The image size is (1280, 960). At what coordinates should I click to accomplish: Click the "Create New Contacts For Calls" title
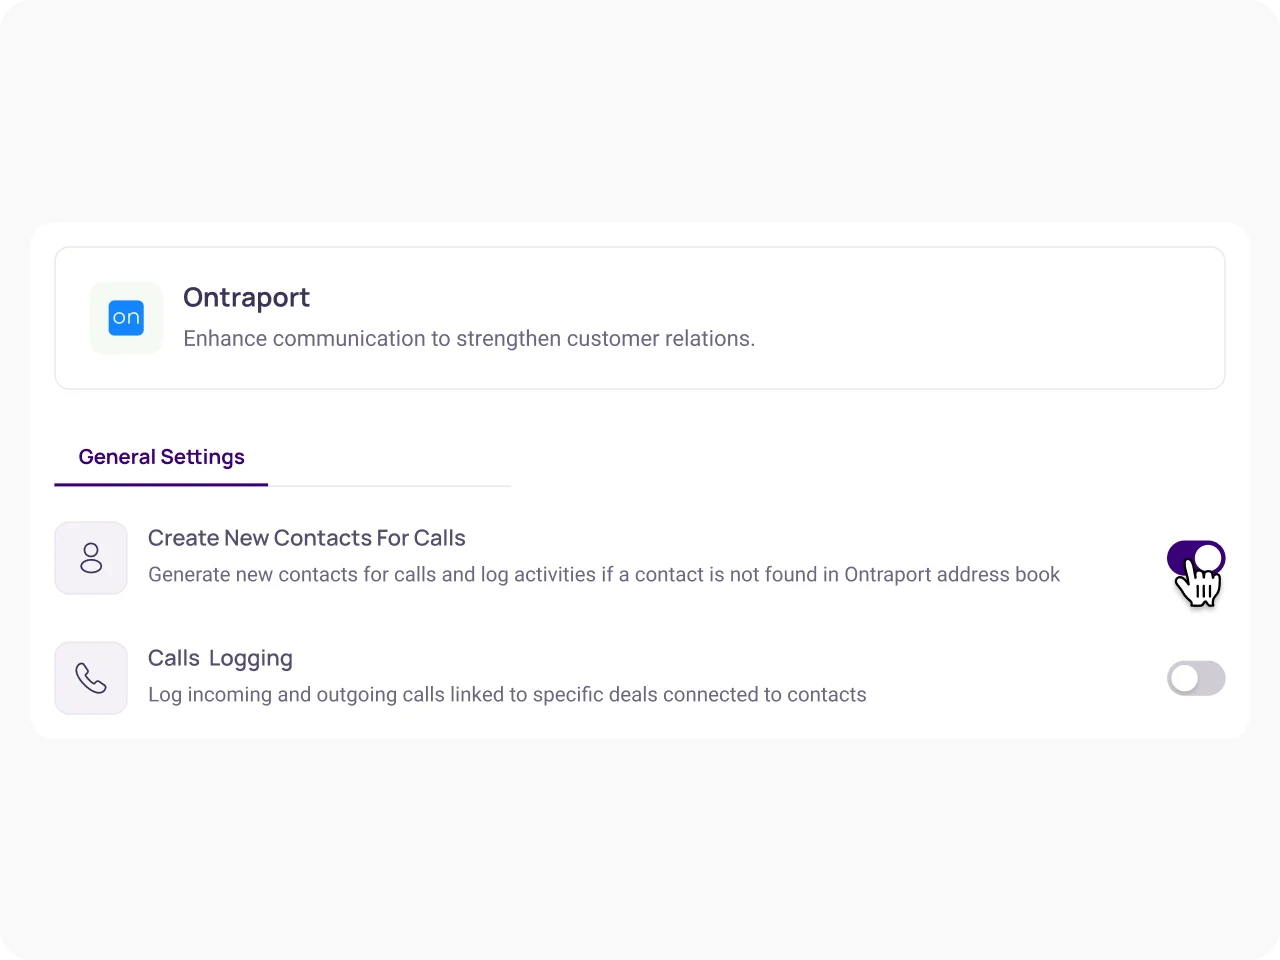[x=307, y=538]
